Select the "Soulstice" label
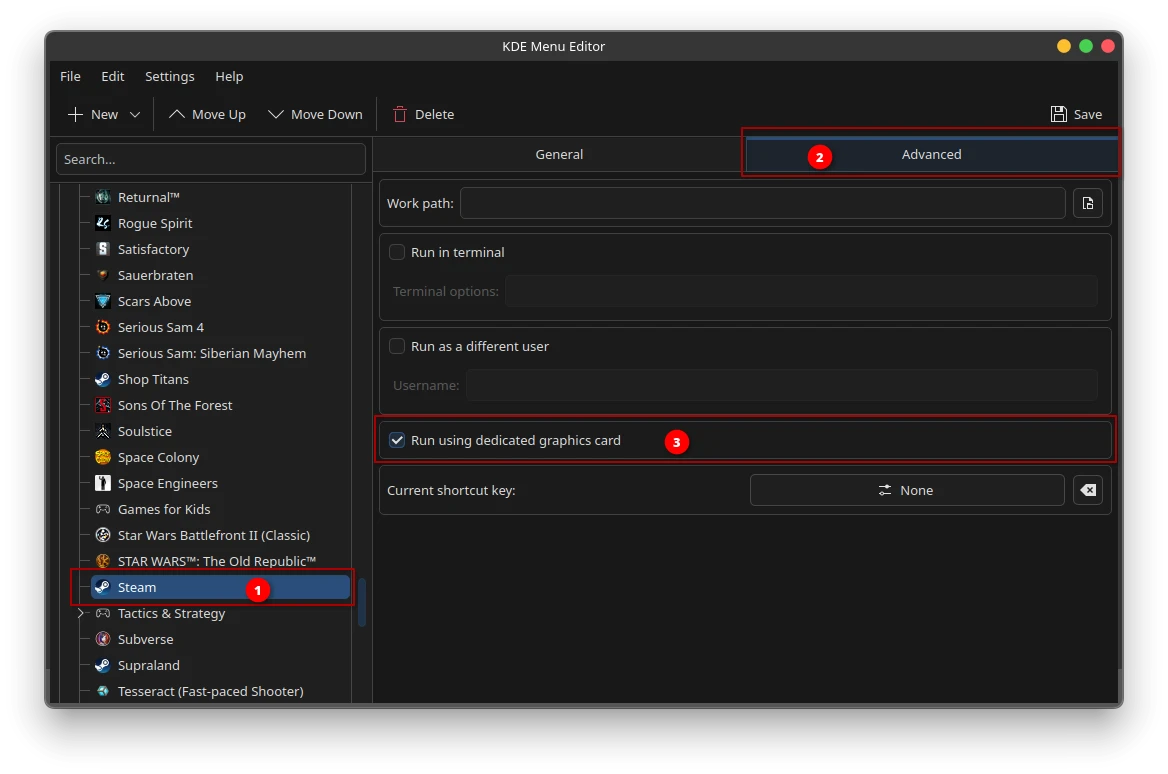This screenshot has height=774, width=1168. point(145,432)
